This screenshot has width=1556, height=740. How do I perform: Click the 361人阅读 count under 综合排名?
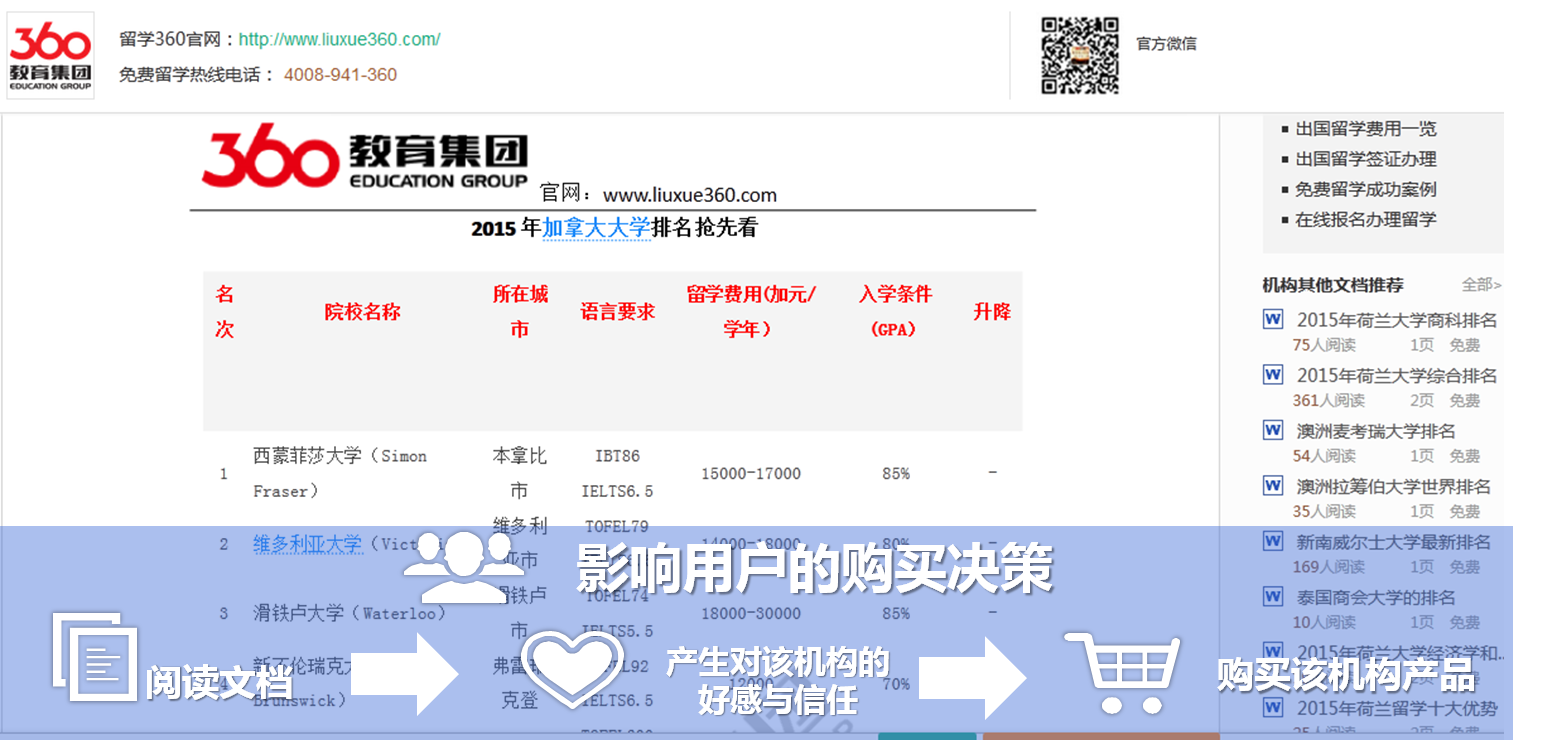1328,401
